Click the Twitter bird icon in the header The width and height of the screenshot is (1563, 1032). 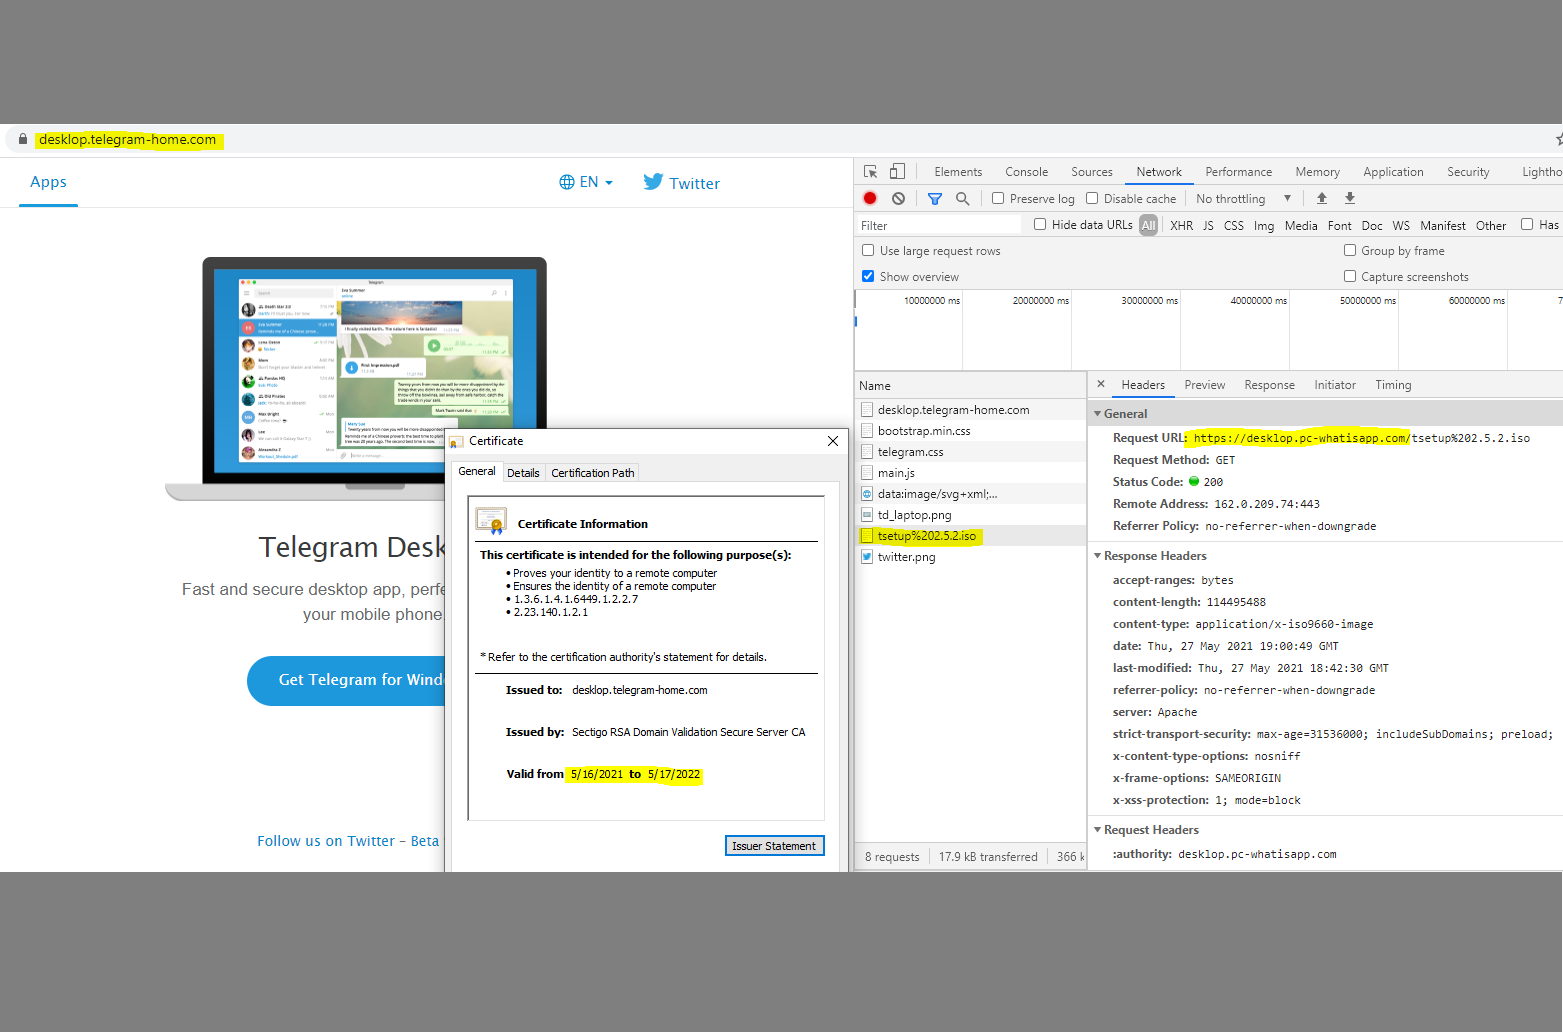[x=653, y=182]
